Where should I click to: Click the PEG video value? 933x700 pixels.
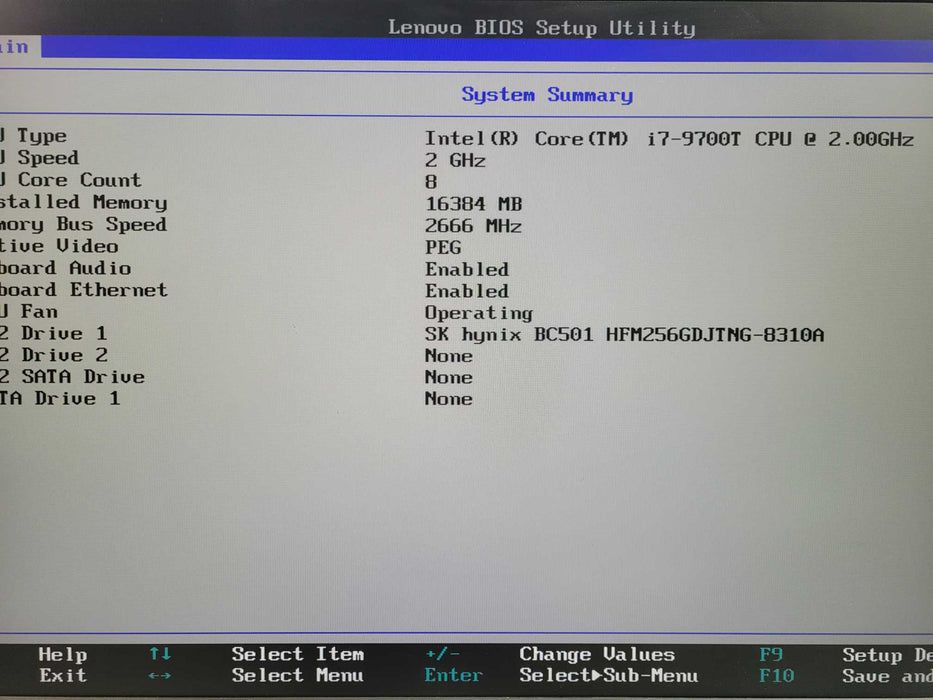[443, 248]
